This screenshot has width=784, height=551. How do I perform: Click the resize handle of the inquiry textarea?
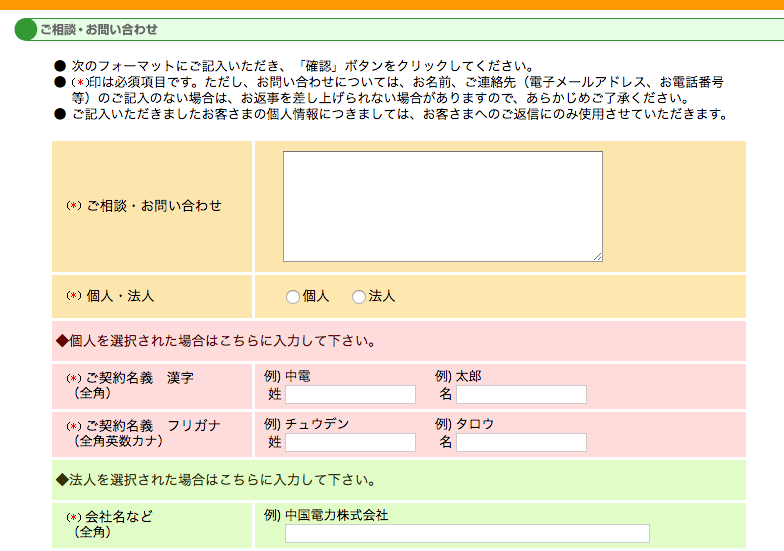click(x=597, y=256)
